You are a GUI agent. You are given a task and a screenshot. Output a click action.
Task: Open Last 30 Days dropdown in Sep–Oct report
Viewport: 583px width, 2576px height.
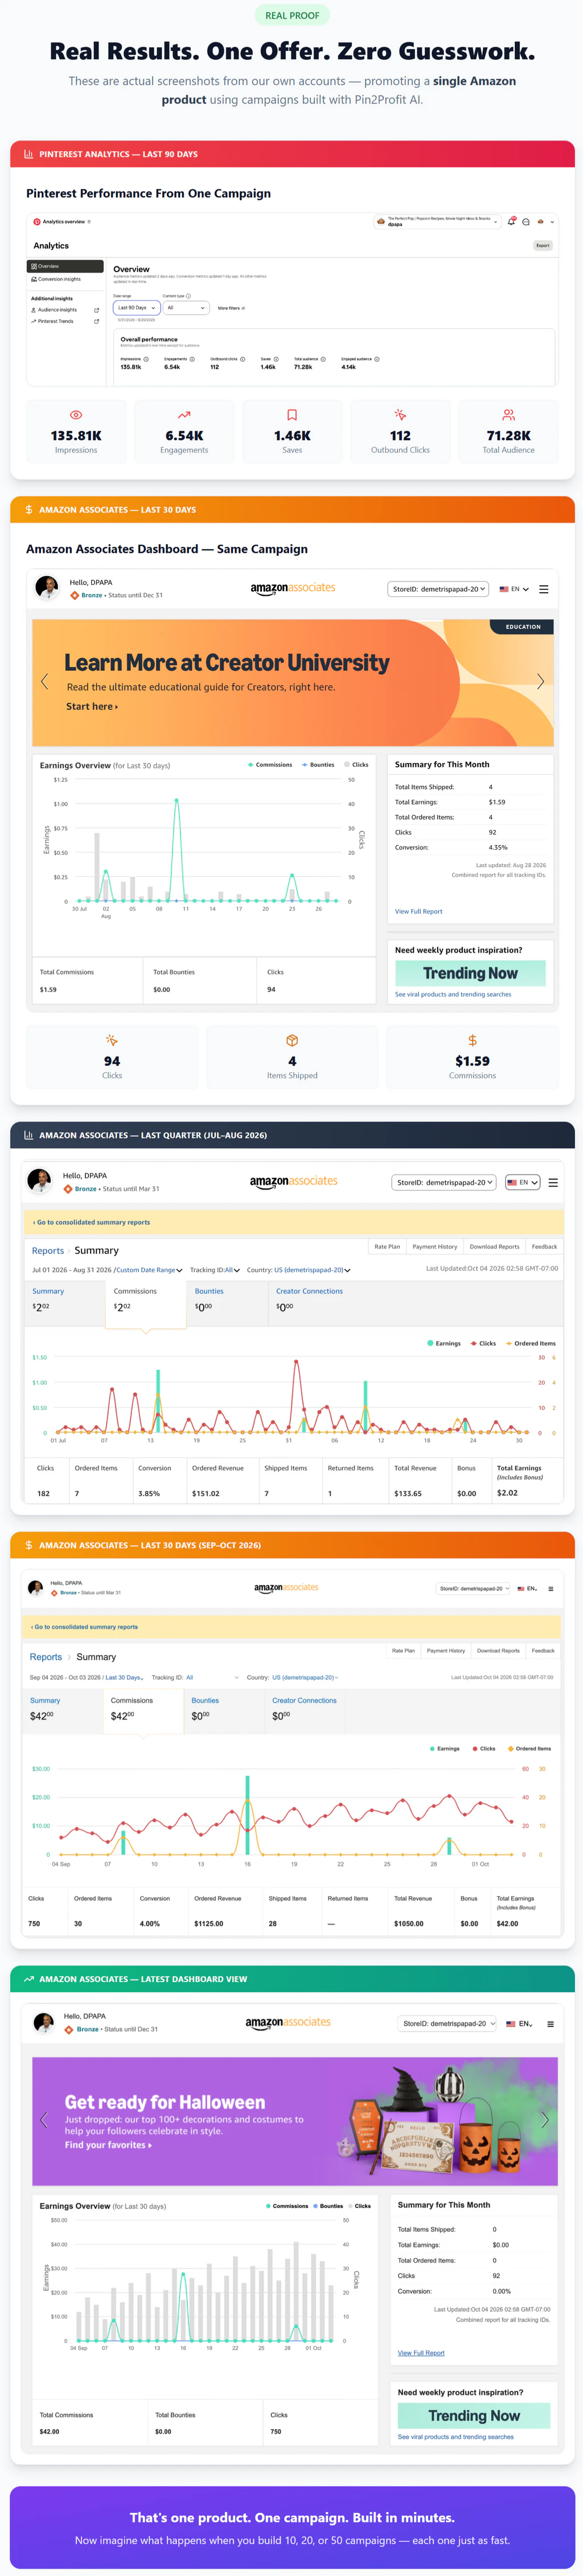point(125,1678)
